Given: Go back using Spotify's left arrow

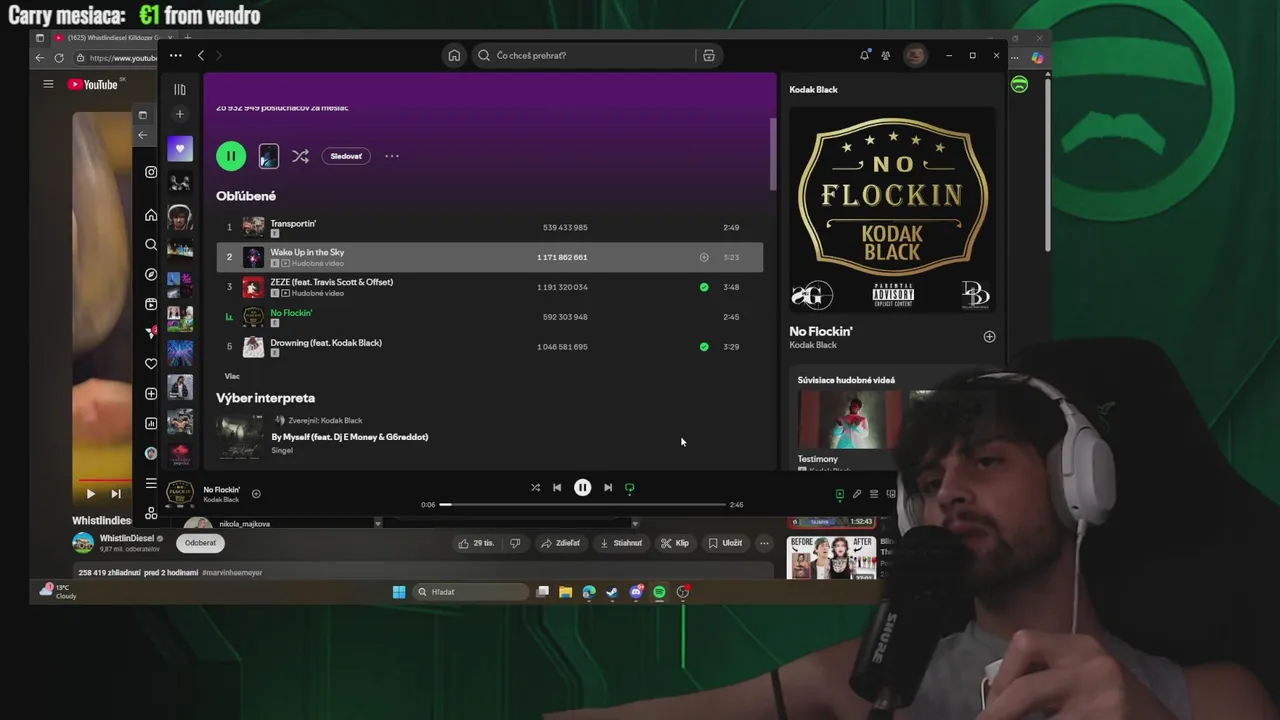Looking at the screenshot, I should (200, 55).
